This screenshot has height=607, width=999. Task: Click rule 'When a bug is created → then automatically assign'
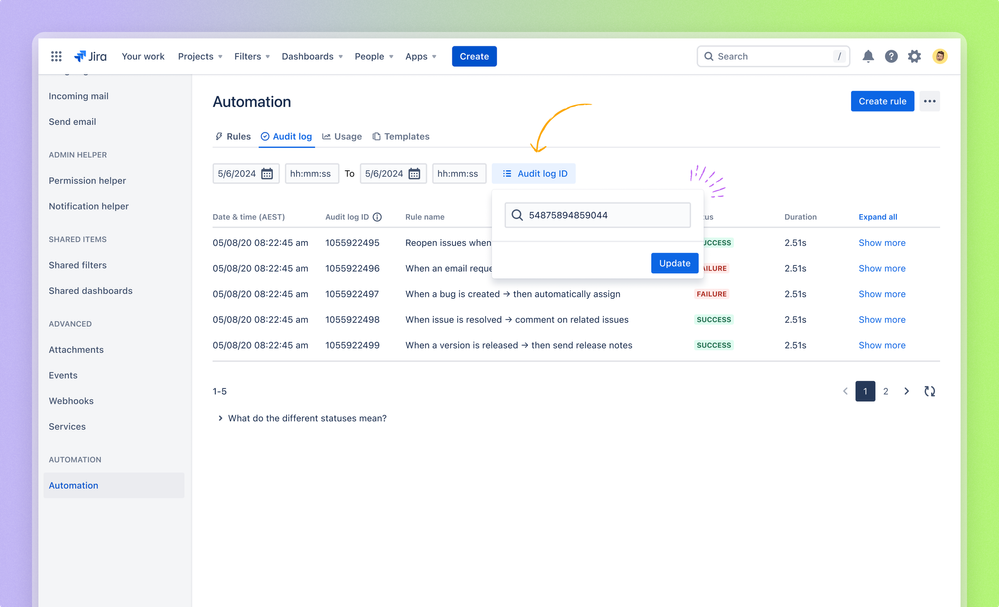(x=512, y=294)
